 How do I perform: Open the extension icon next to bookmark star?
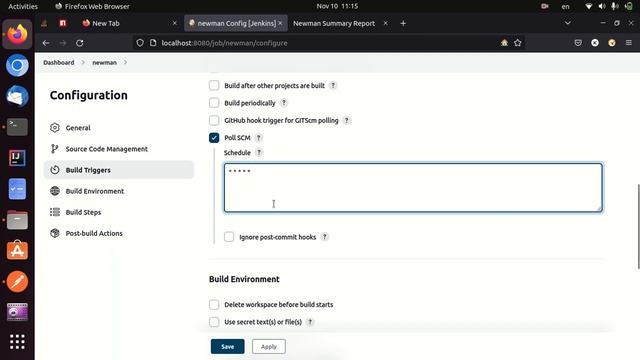[x=504, y=43]
